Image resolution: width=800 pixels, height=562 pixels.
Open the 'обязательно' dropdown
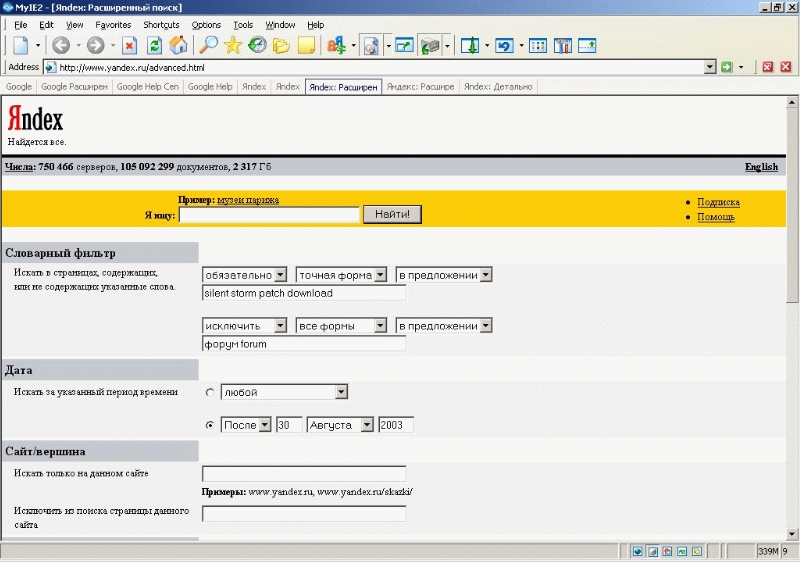(244, 275)
